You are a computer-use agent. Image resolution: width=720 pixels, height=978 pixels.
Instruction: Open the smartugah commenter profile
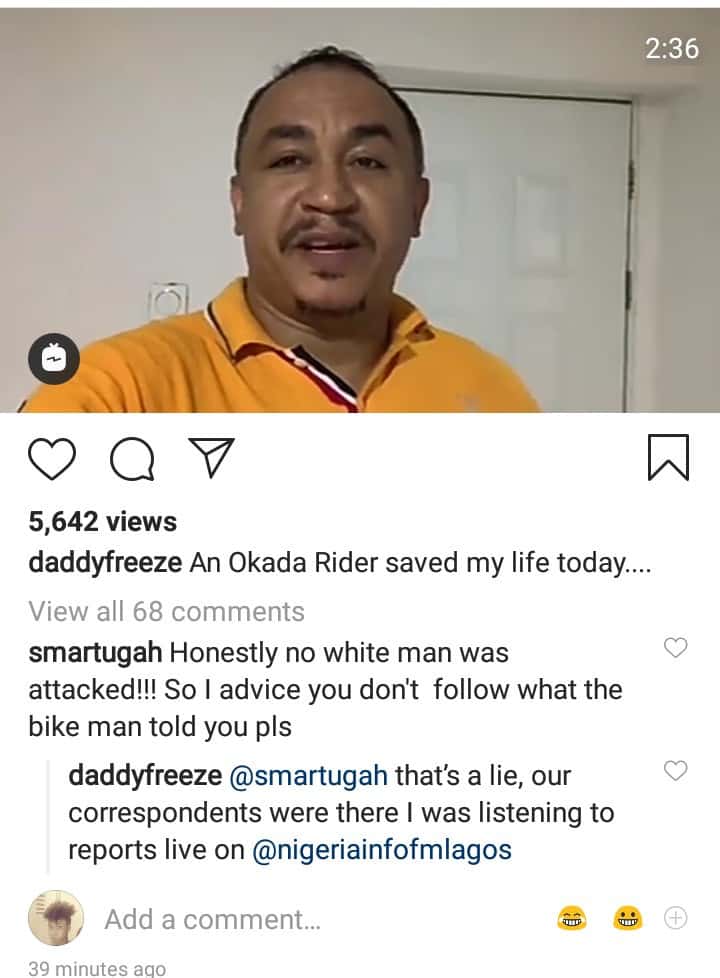tap(95, 653)
